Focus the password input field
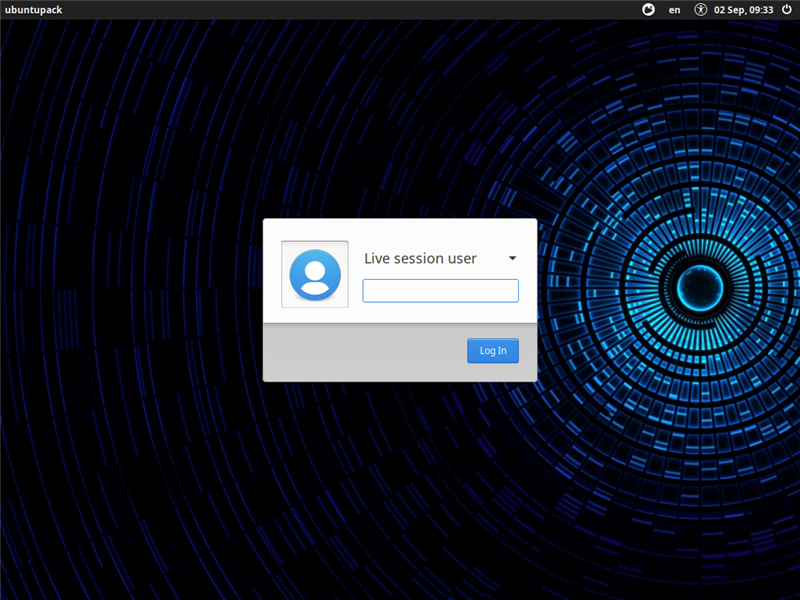The height and width of the screenshot is (600, 800). (x=440, y=290)
